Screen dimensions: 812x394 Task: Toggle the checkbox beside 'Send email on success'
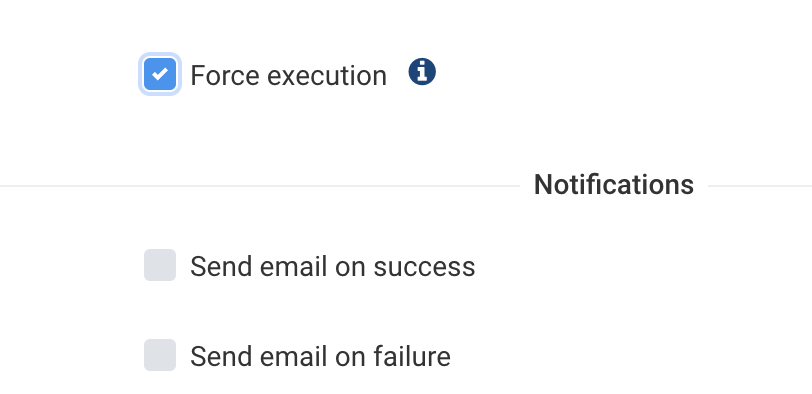coord(160,265)
